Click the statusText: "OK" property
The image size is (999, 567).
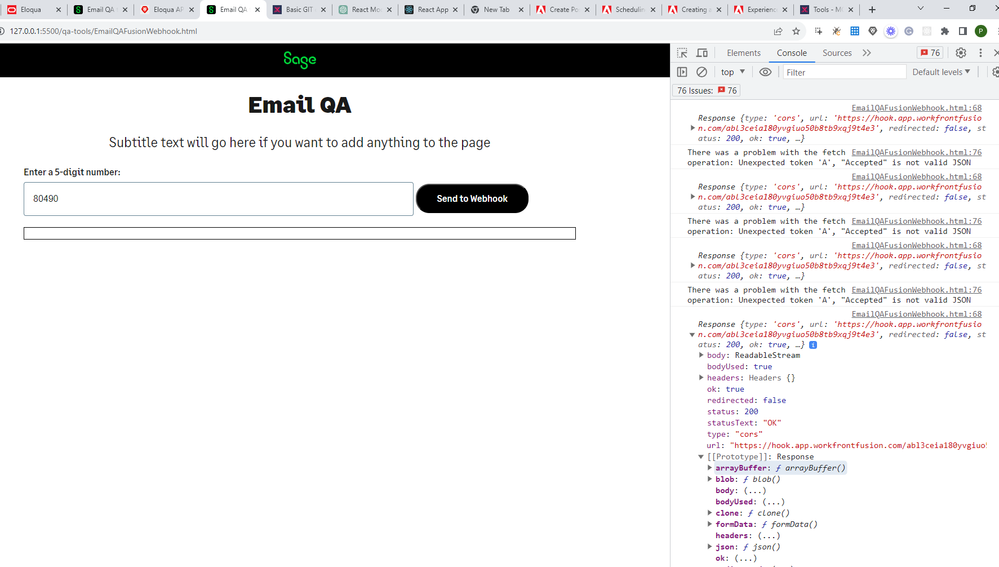click(x=744, y=423)
